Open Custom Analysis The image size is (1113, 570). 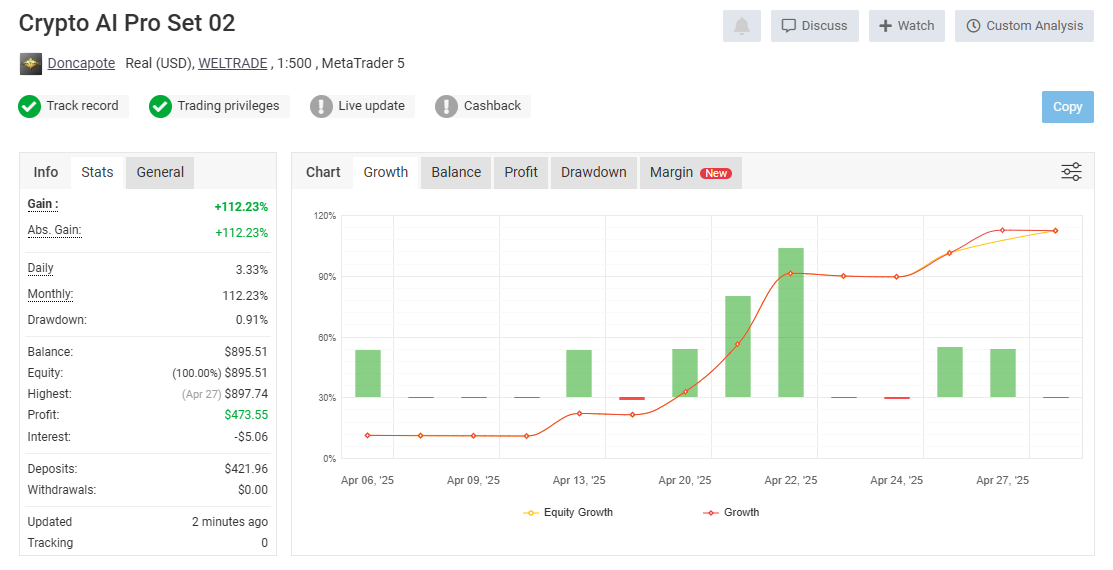click(x=1024, y=26)
